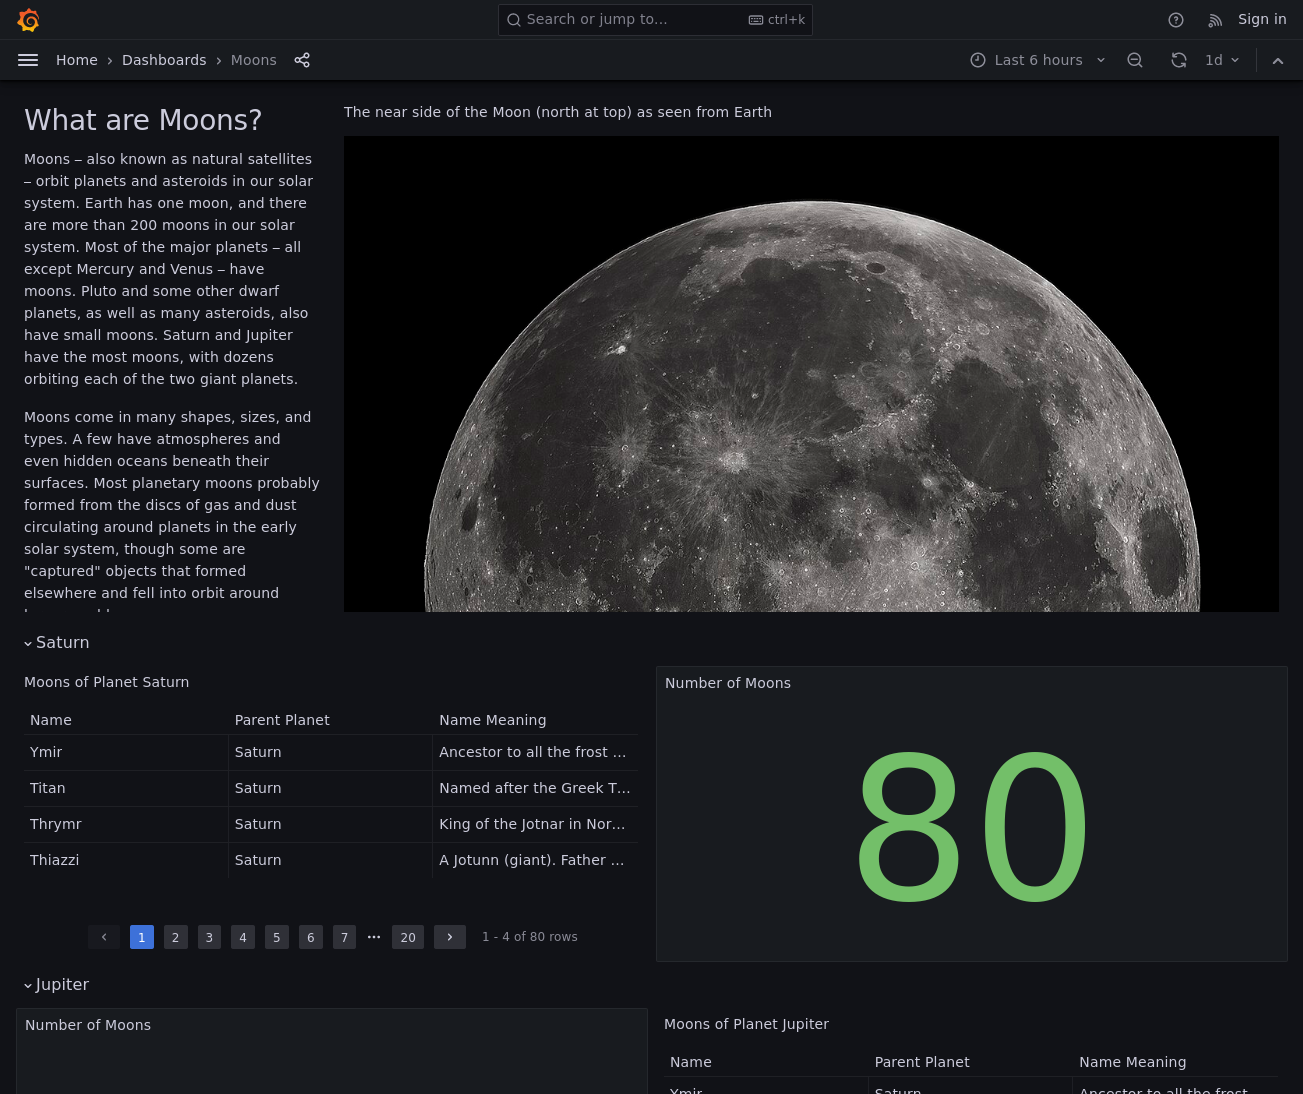Click 'Named after the Greek T…' cell
The image size is (1303, 1094).
pyautogui.click(x=535, y=788)
